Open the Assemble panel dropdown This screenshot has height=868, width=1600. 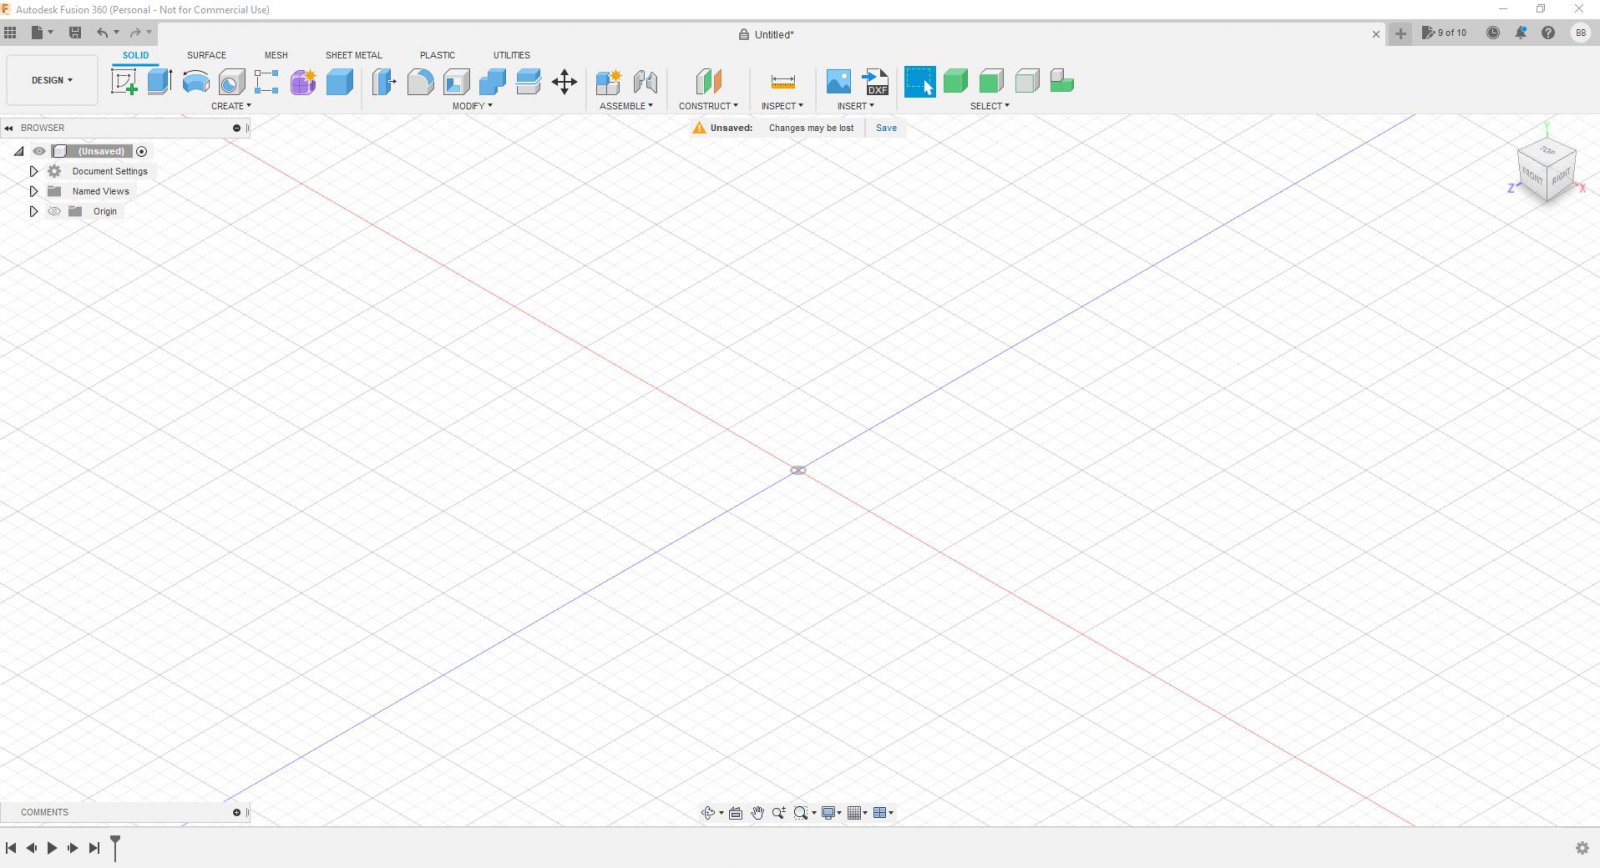click(x=626, y=106)
